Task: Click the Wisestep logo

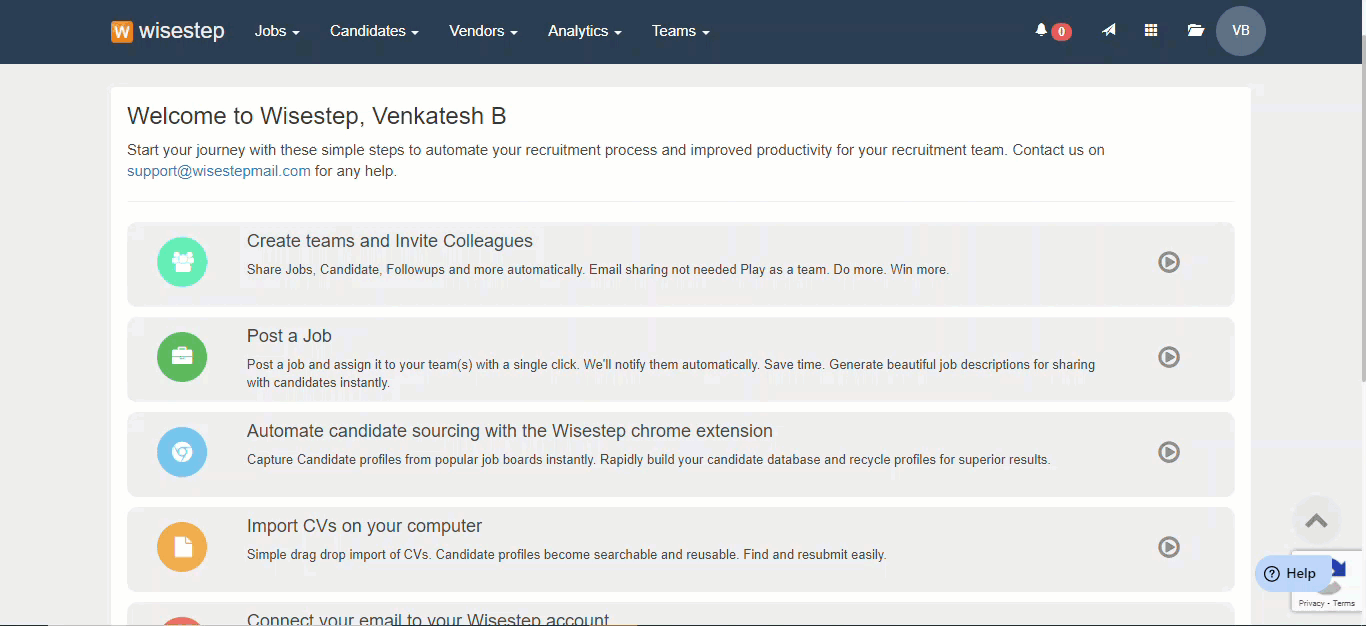Action: (167, 31)
